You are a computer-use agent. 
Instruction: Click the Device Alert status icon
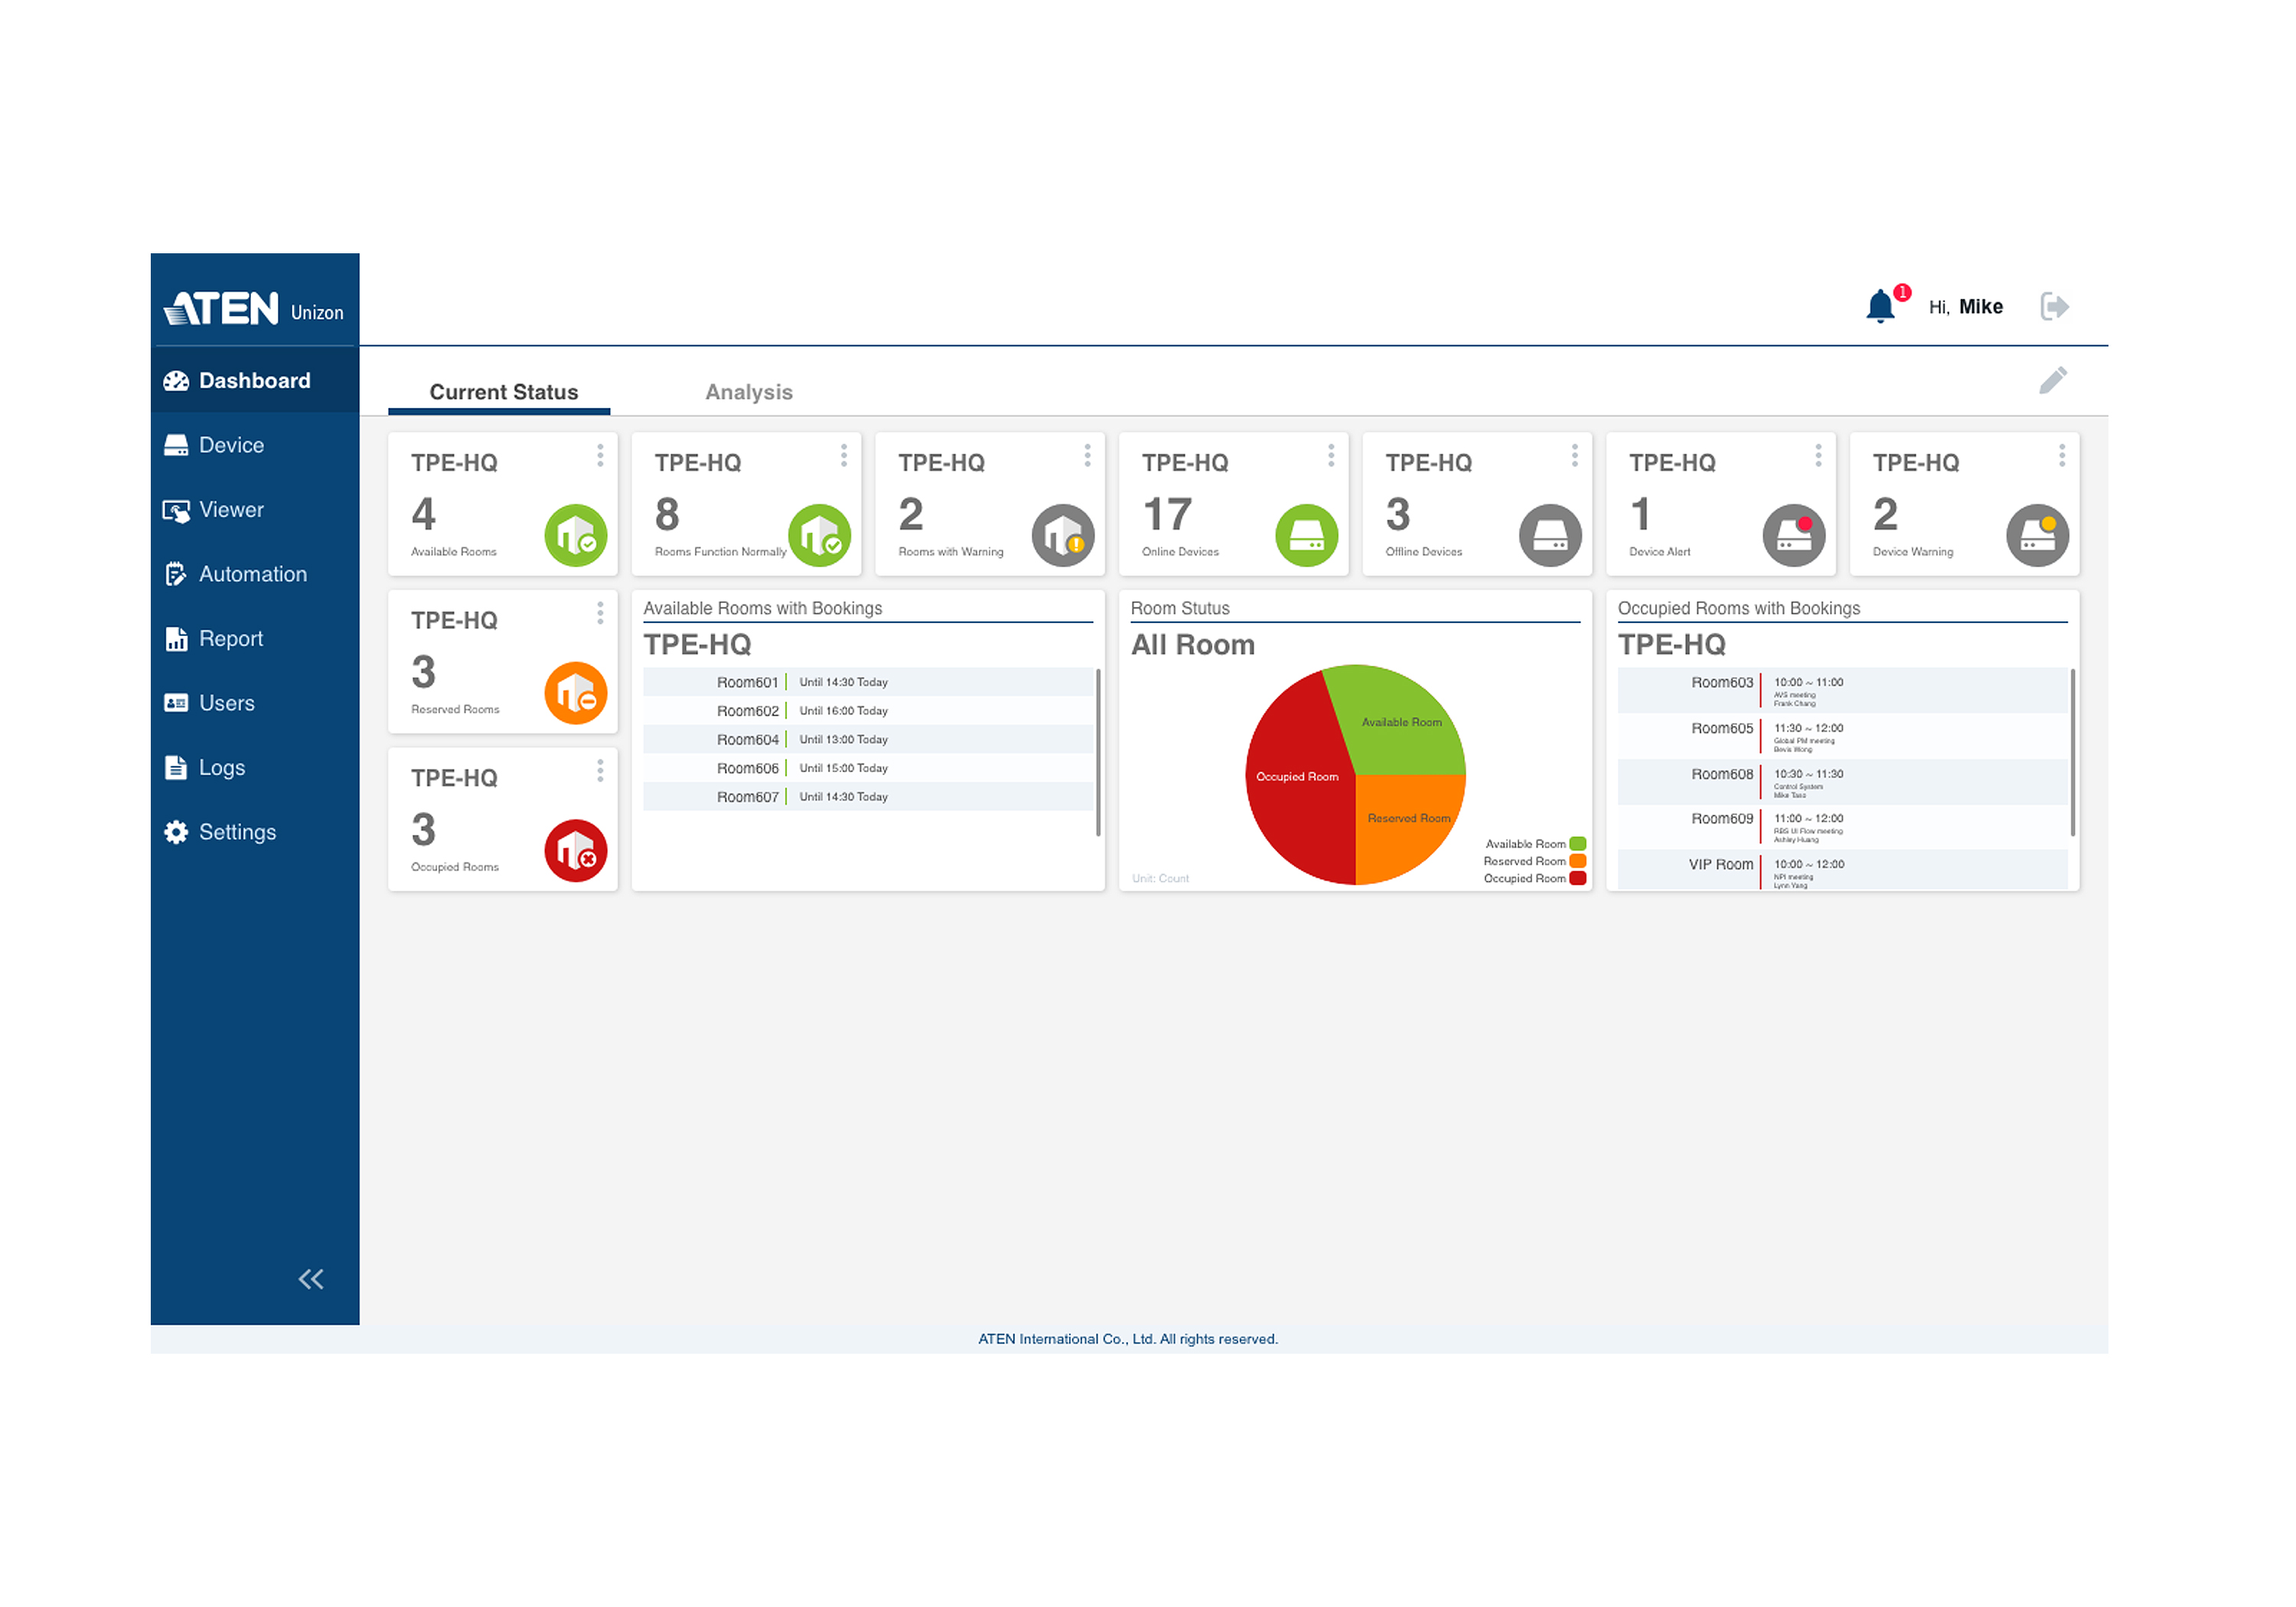pyautogui.click(x=1793, y=535)
